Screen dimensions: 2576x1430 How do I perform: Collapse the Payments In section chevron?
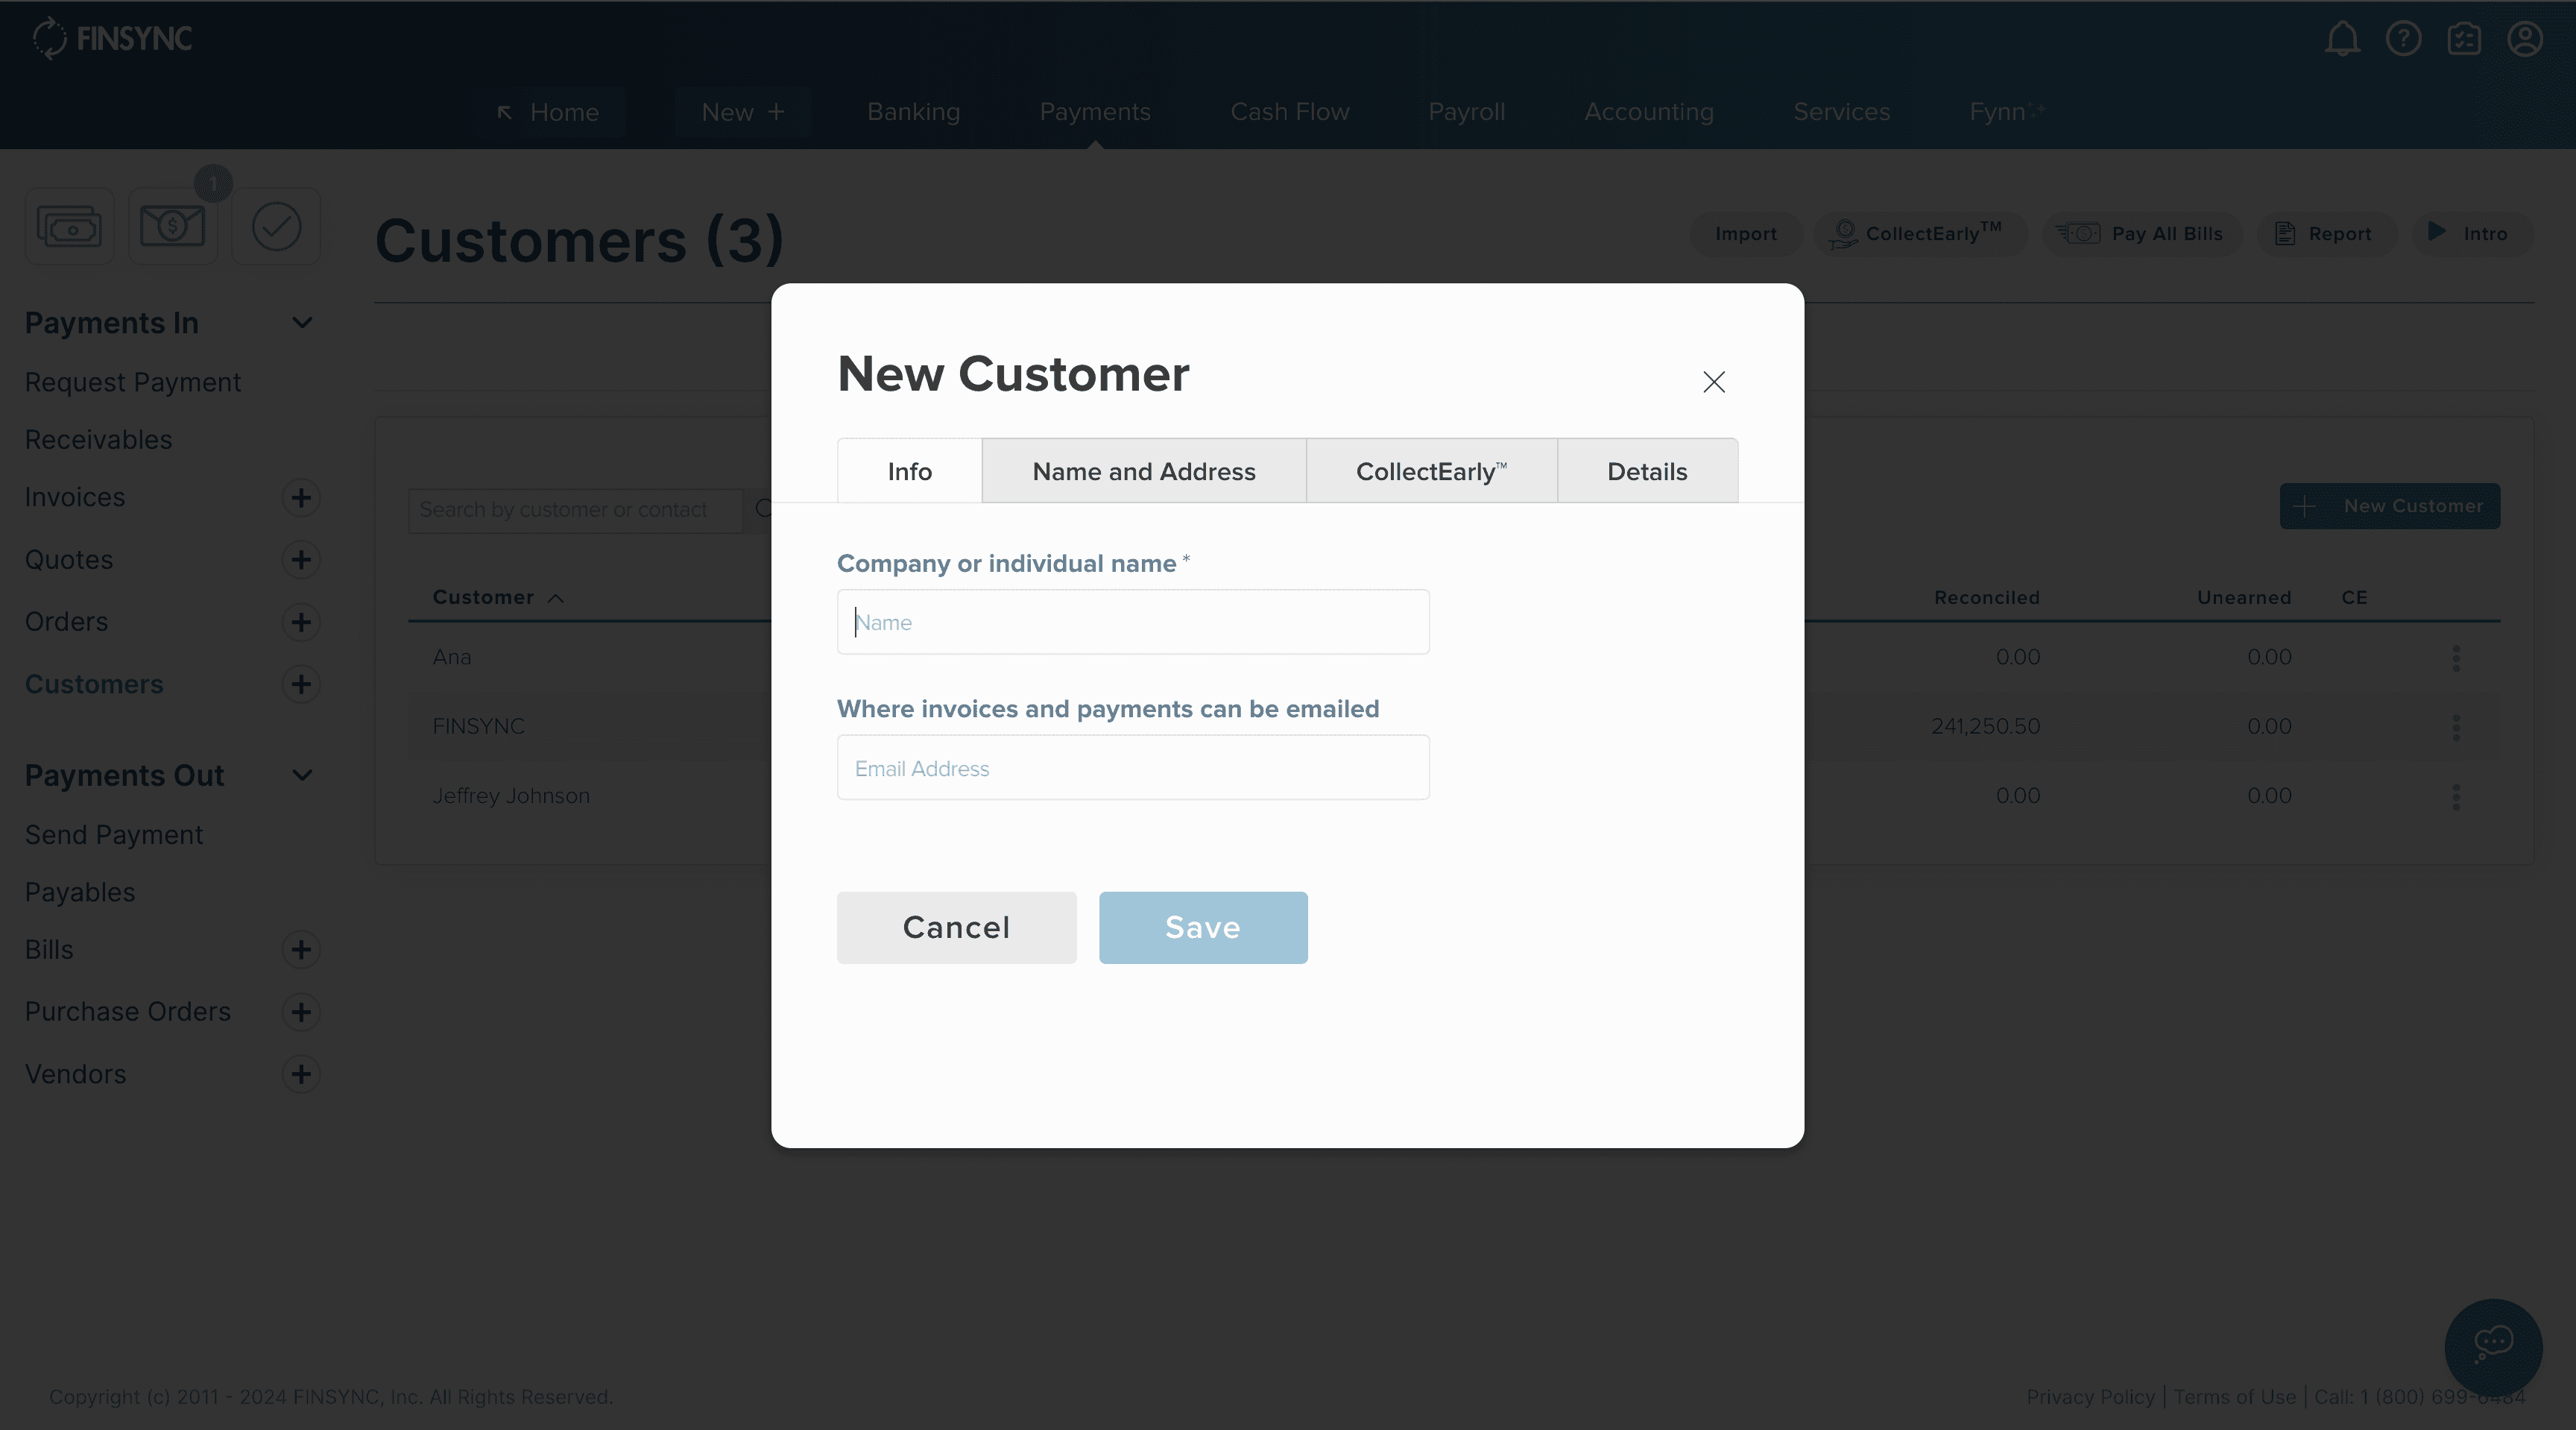click(x=302, y=323)
